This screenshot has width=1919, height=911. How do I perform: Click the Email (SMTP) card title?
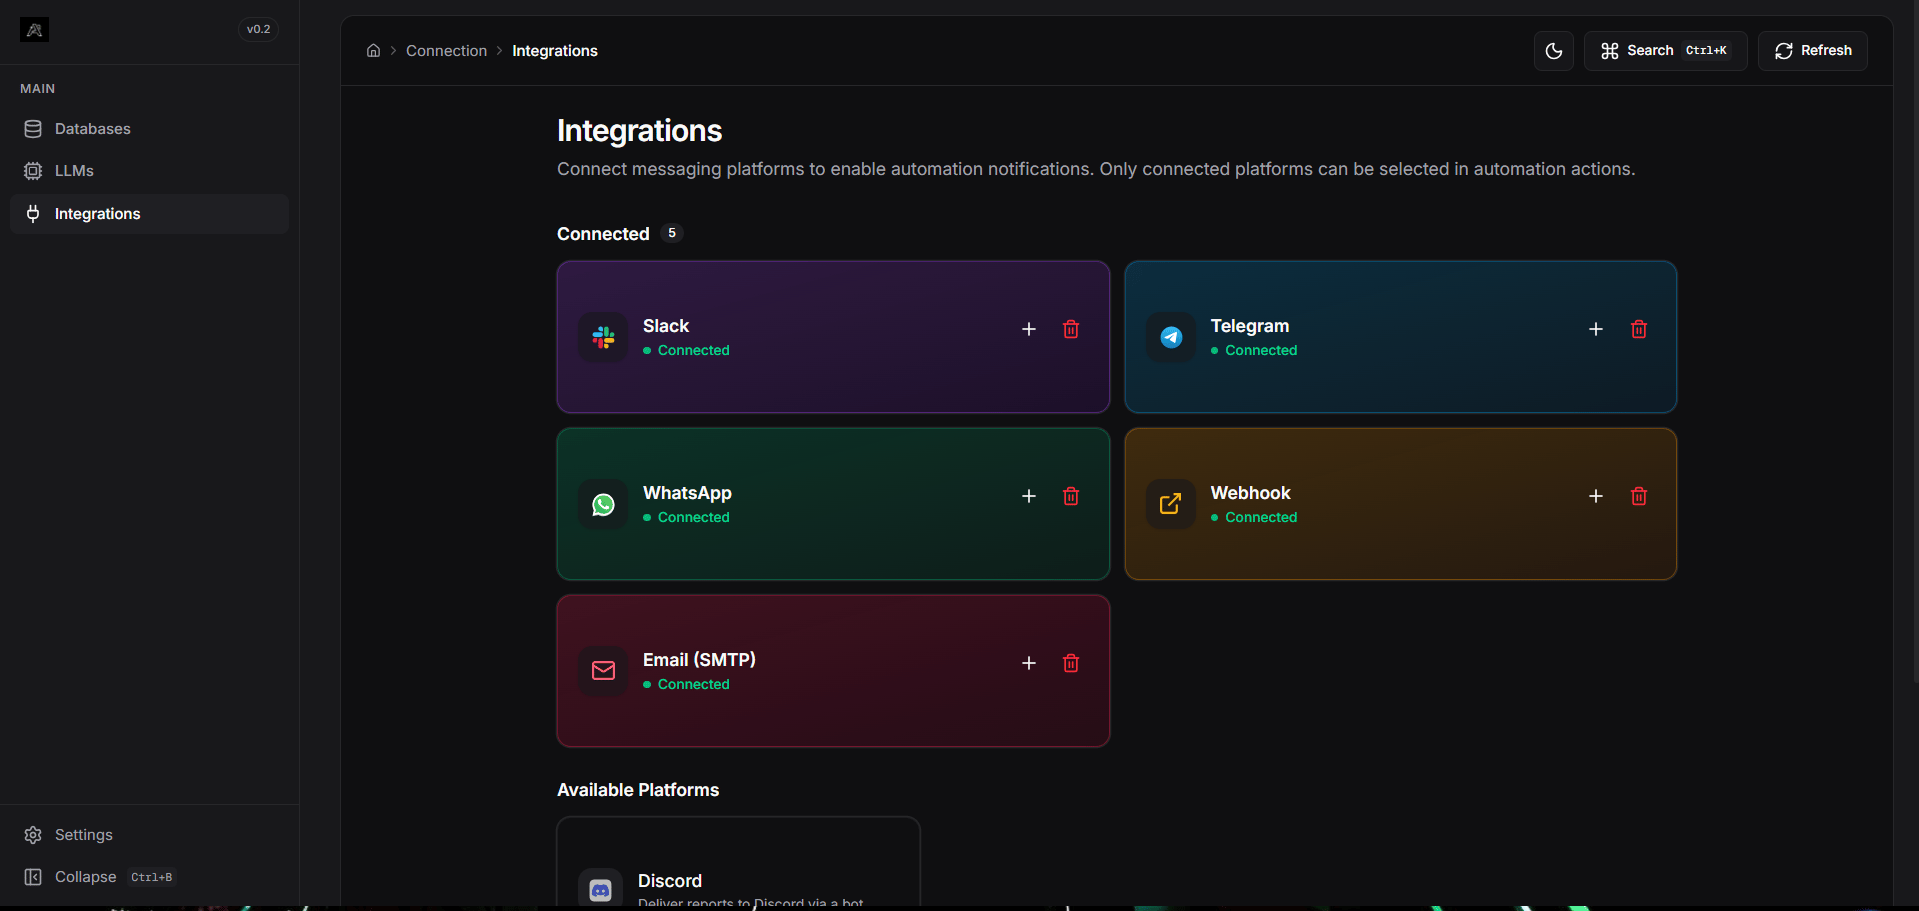point(699,660)
